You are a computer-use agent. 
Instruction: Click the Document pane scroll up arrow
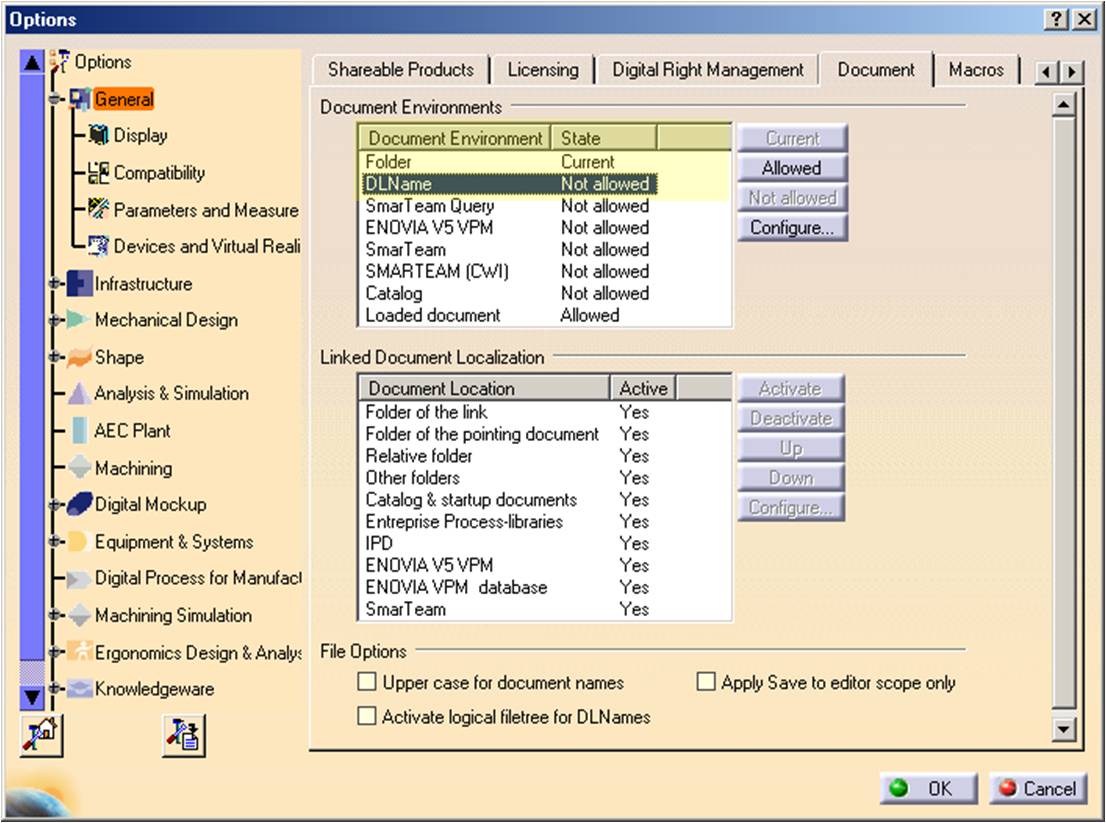pos(1064,105)
